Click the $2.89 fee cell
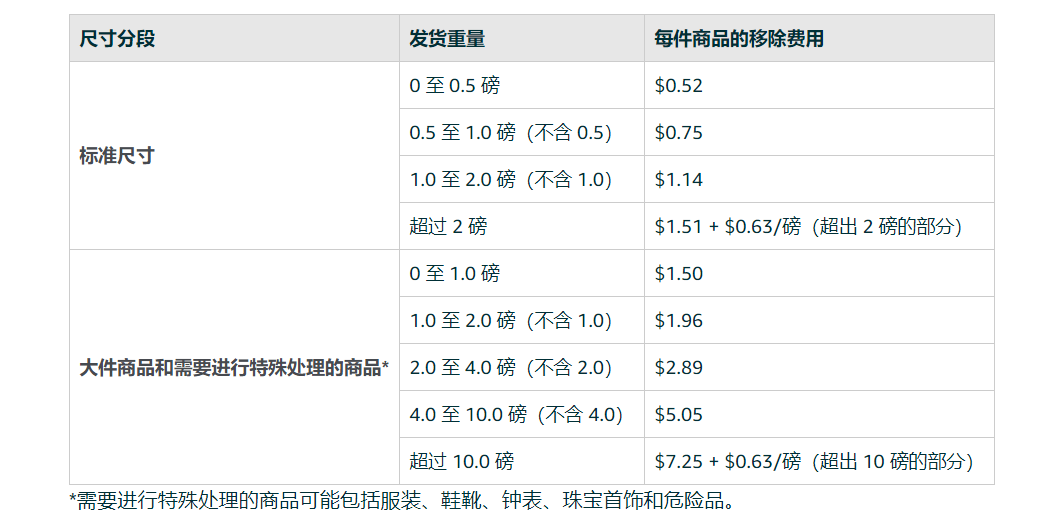The width and height of the screenshot is (1050, 527). pos(679,368)
